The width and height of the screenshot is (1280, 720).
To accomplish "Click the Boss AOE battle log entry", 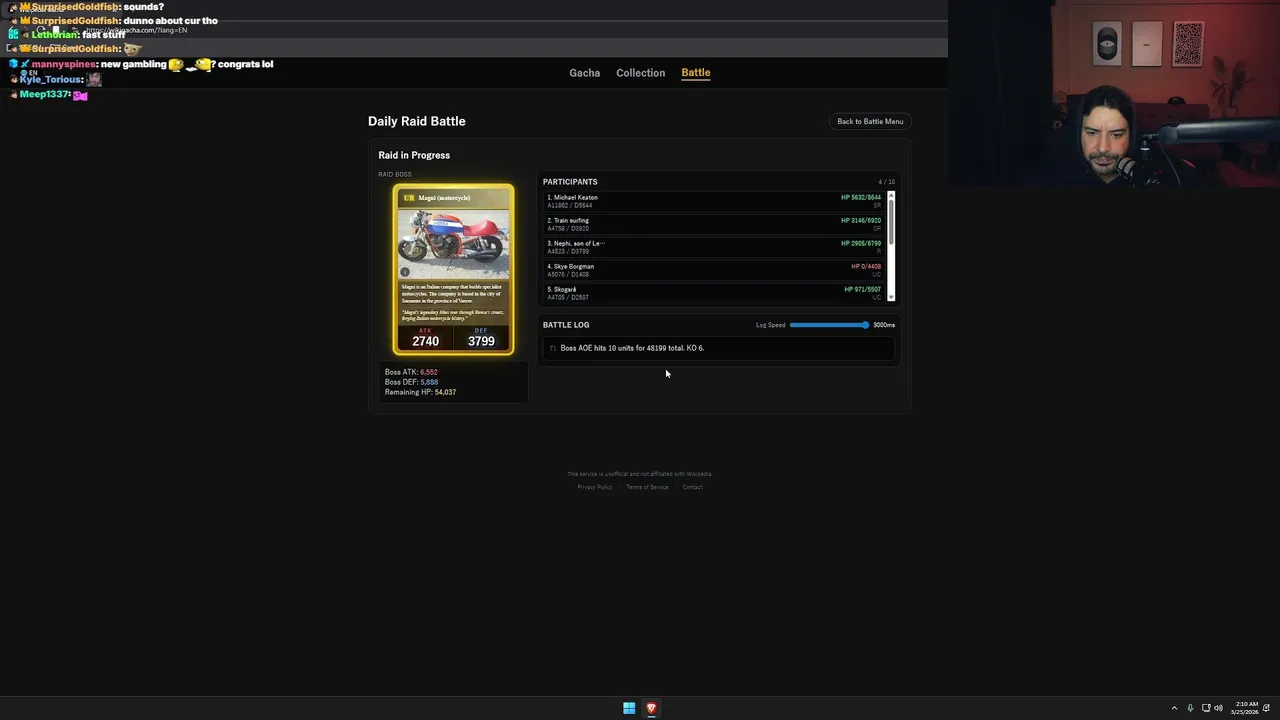I will tap(719, 348).
